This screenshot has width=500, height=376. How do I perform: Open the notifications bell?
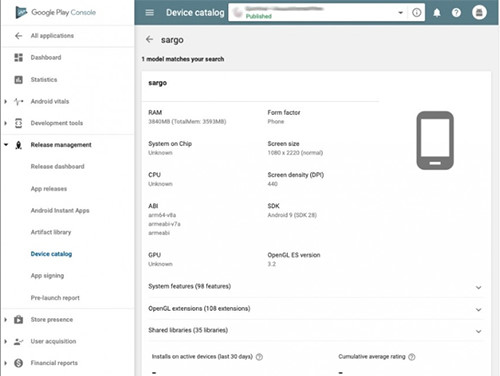click(x=437, y=13)
